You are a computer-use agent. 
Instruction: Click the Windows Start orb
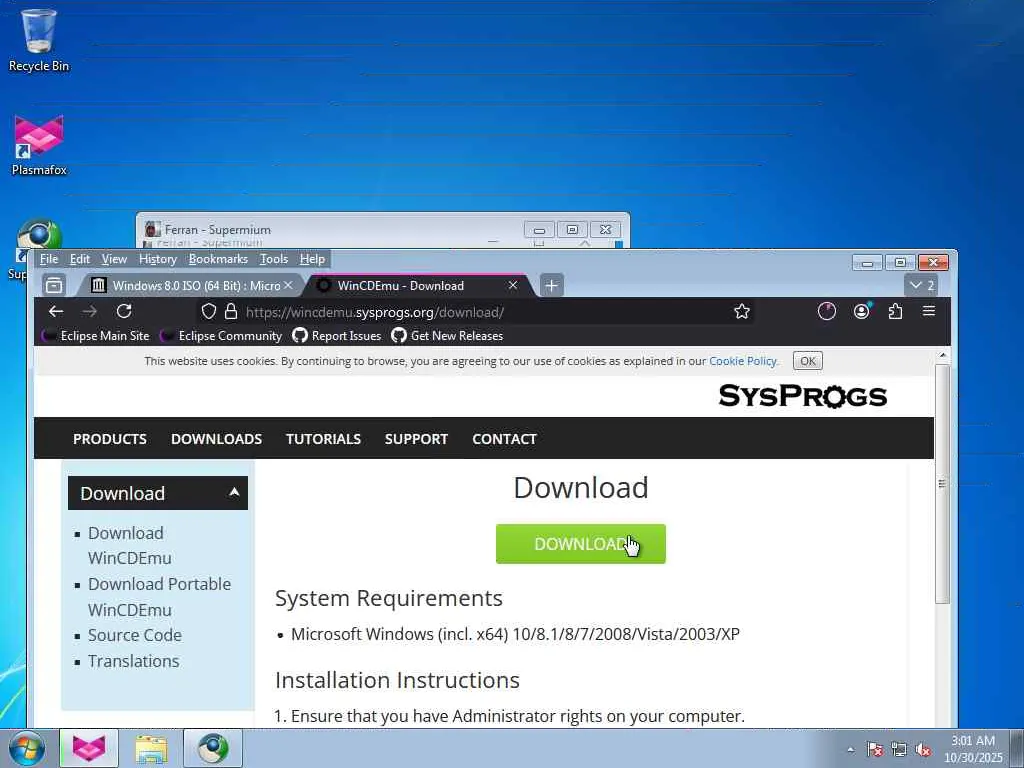click(27, 748)
